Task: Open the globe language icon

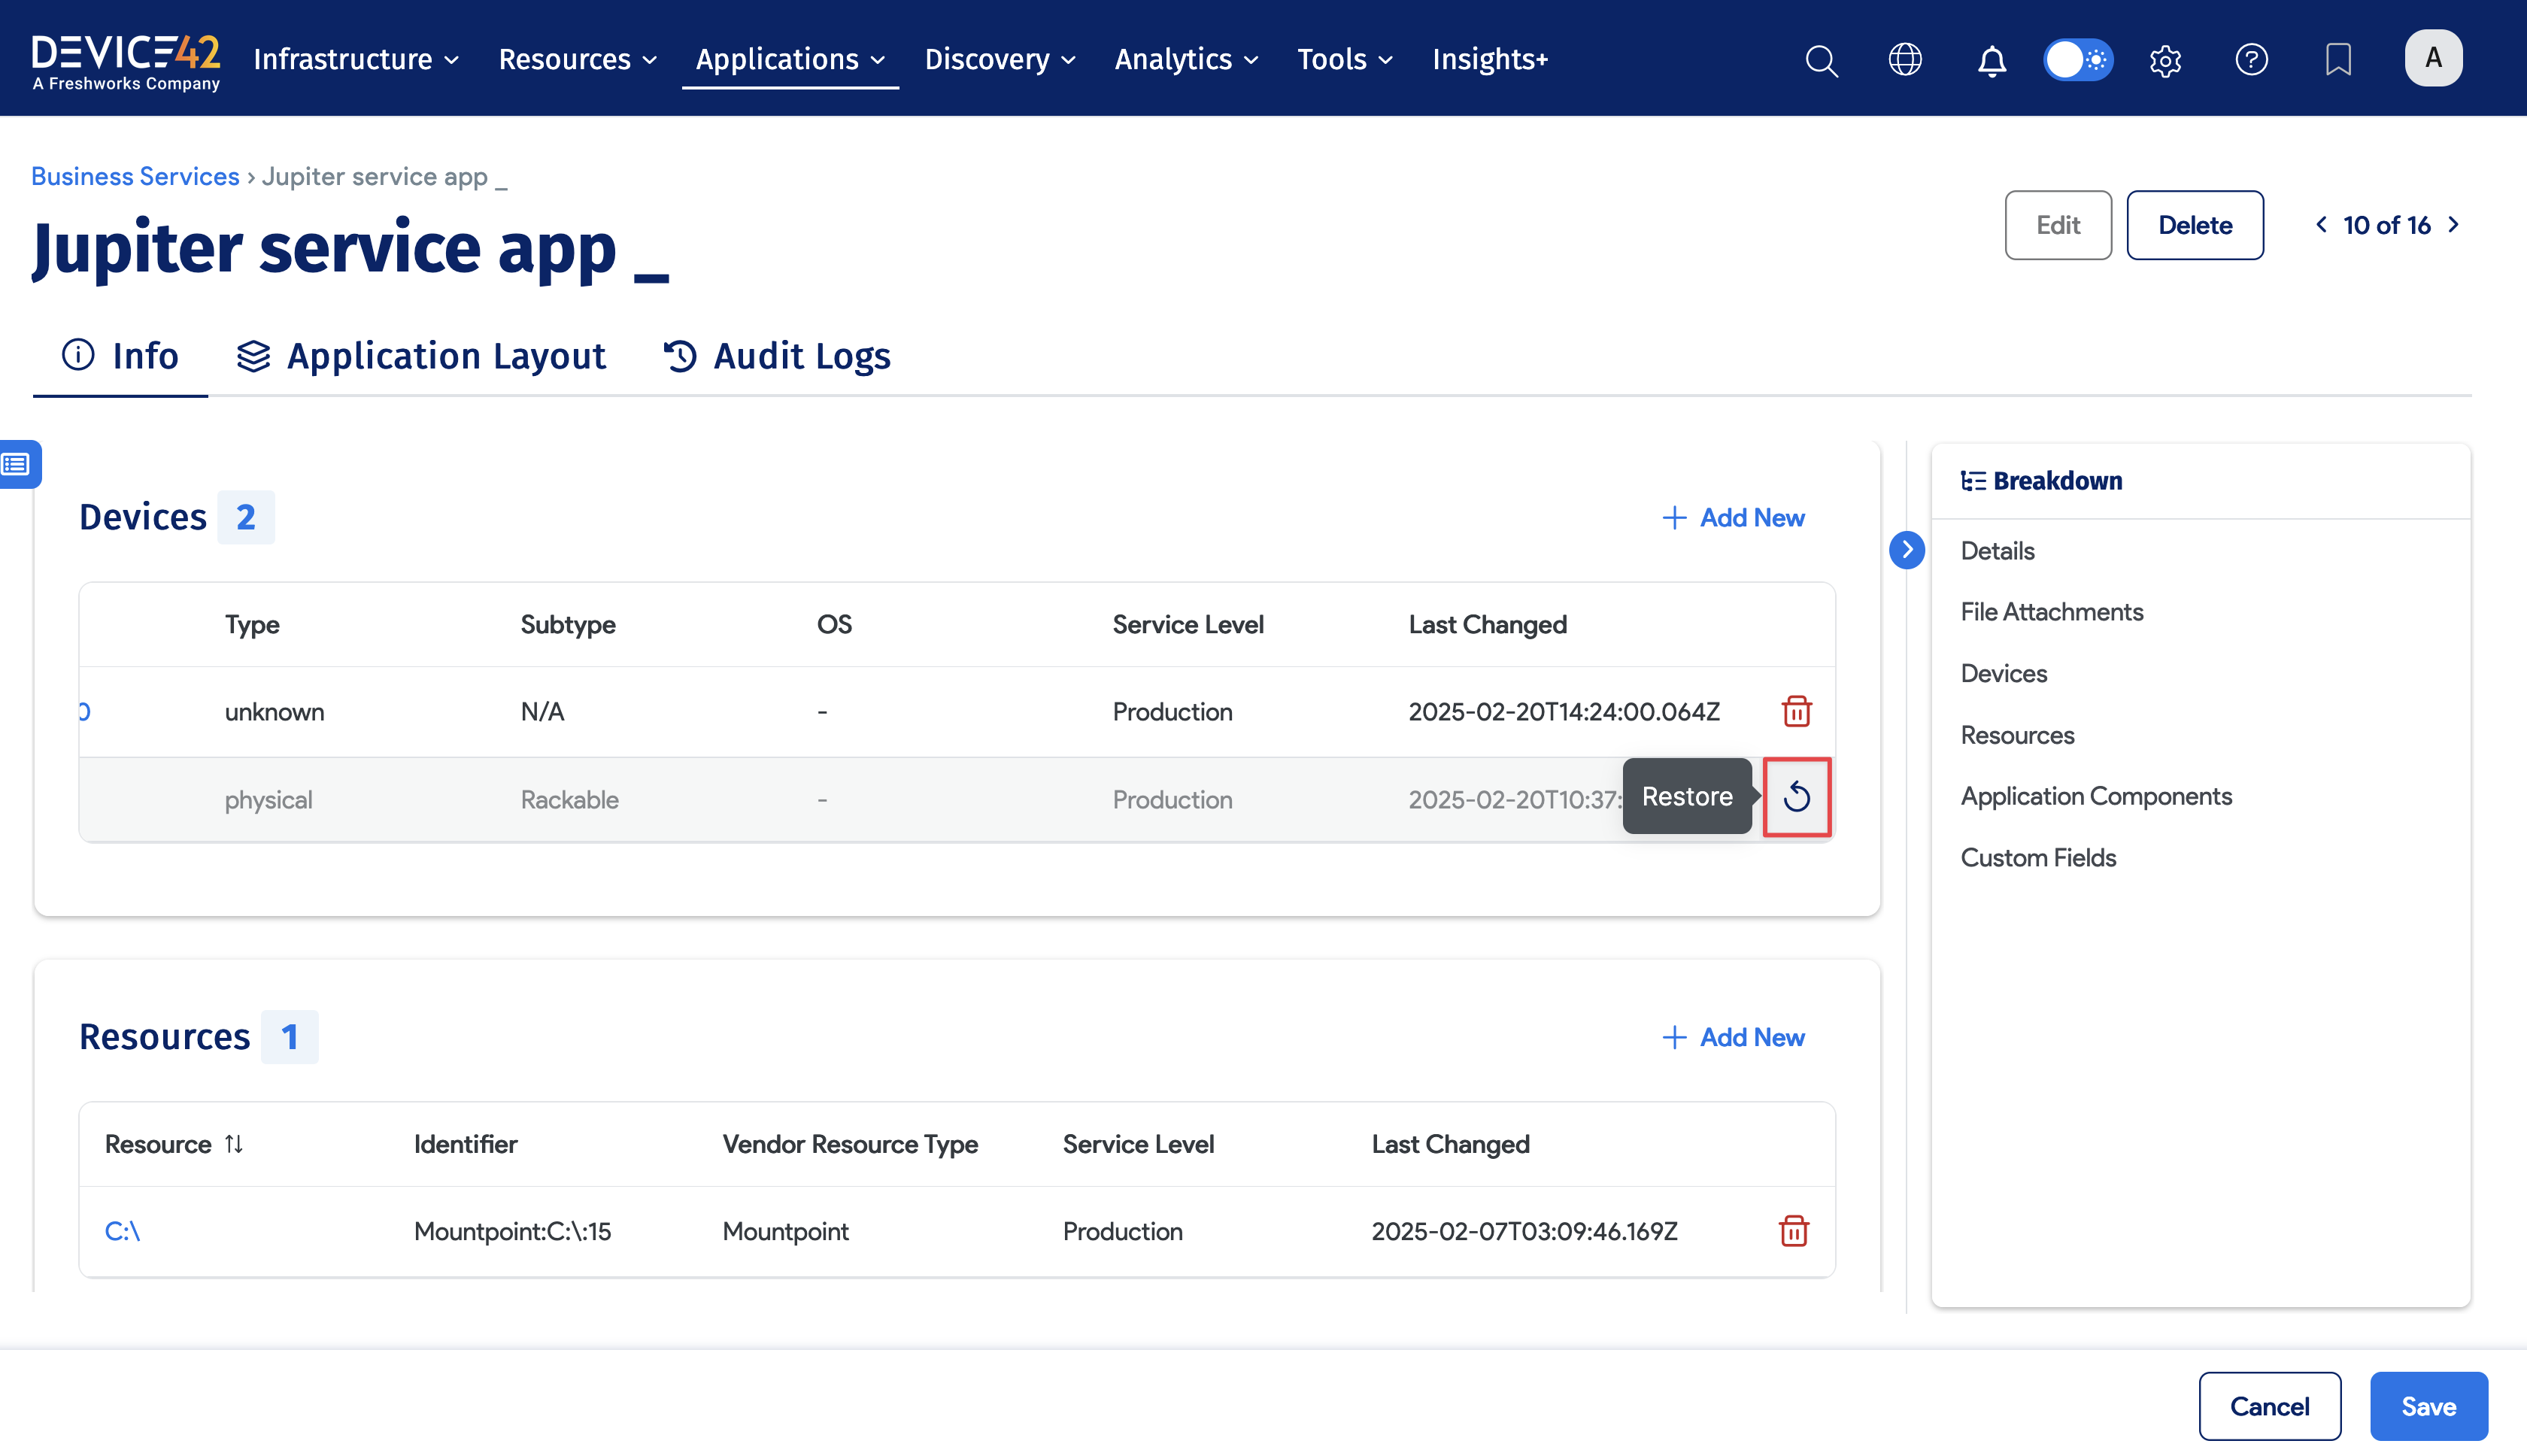Action: [1905, 60]
